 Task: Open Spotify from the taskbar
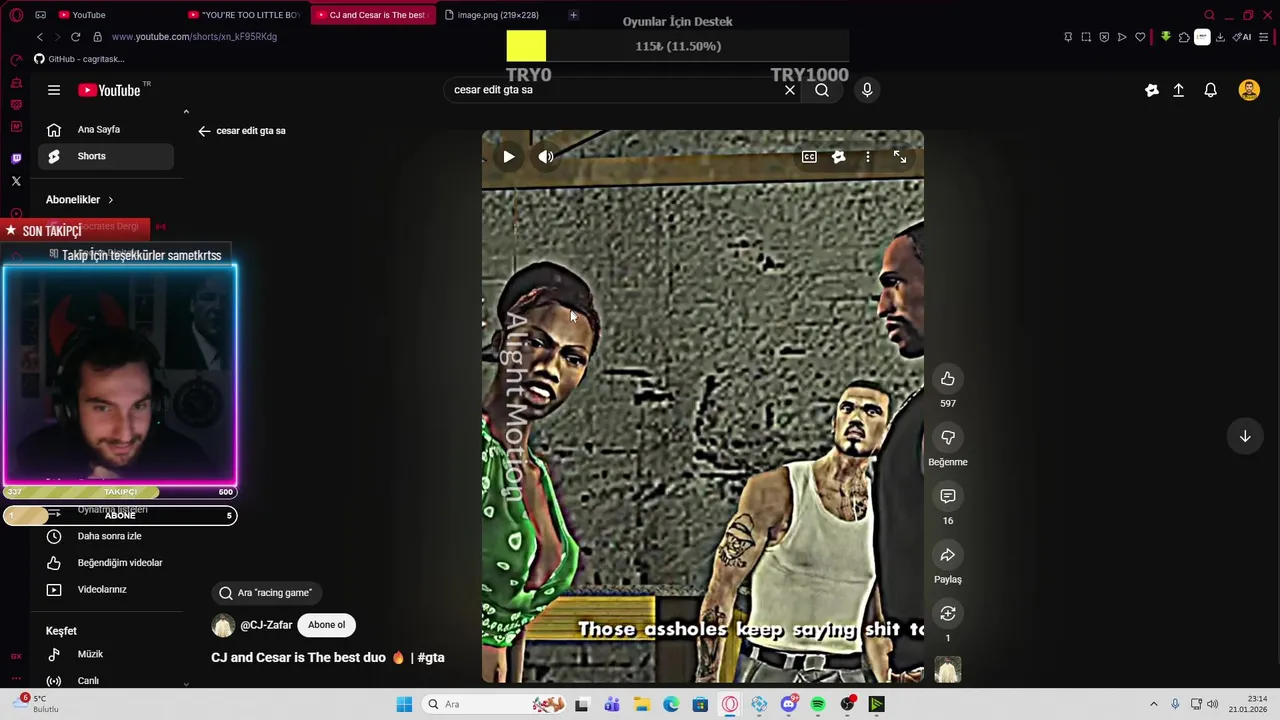coord(818,704)
